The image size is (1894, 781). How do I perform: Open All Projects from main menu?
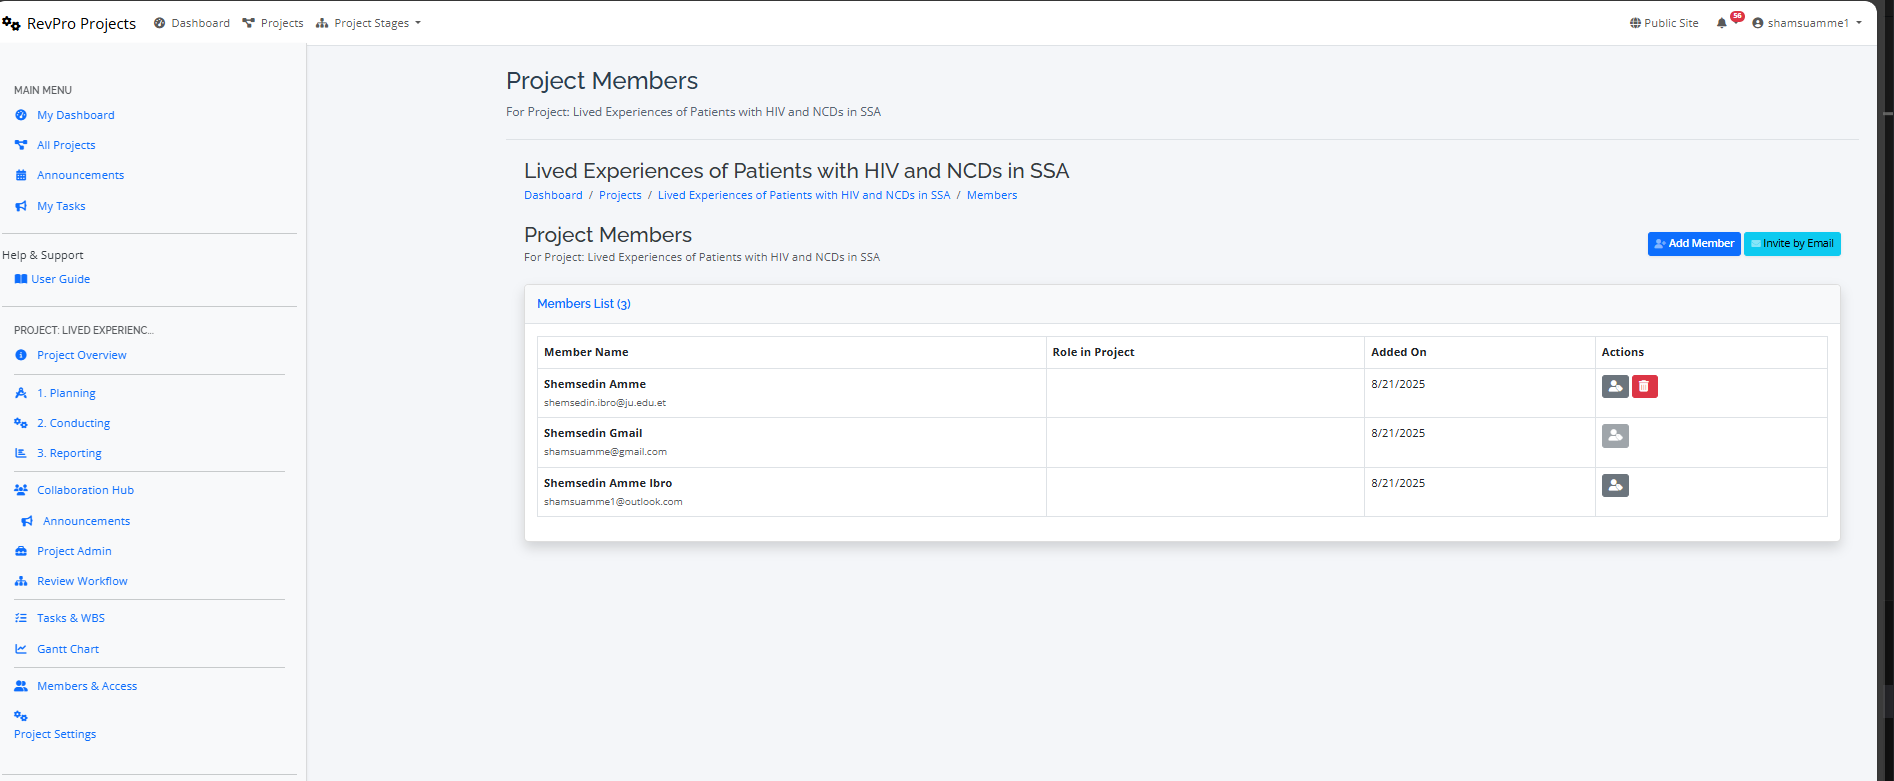click(x=66, y=145)
